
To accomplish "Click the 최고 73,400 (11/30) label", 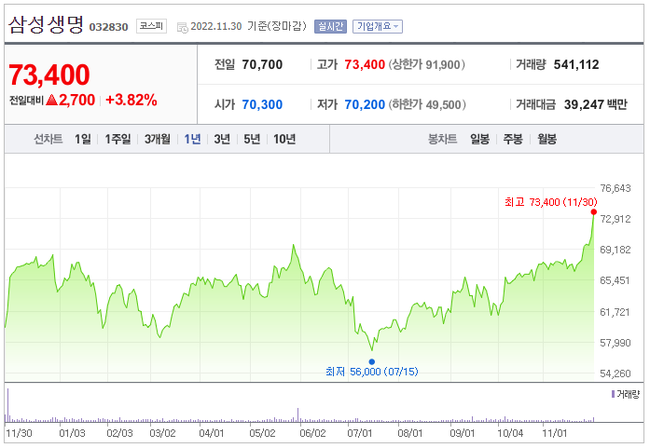I will coord(551,202).
